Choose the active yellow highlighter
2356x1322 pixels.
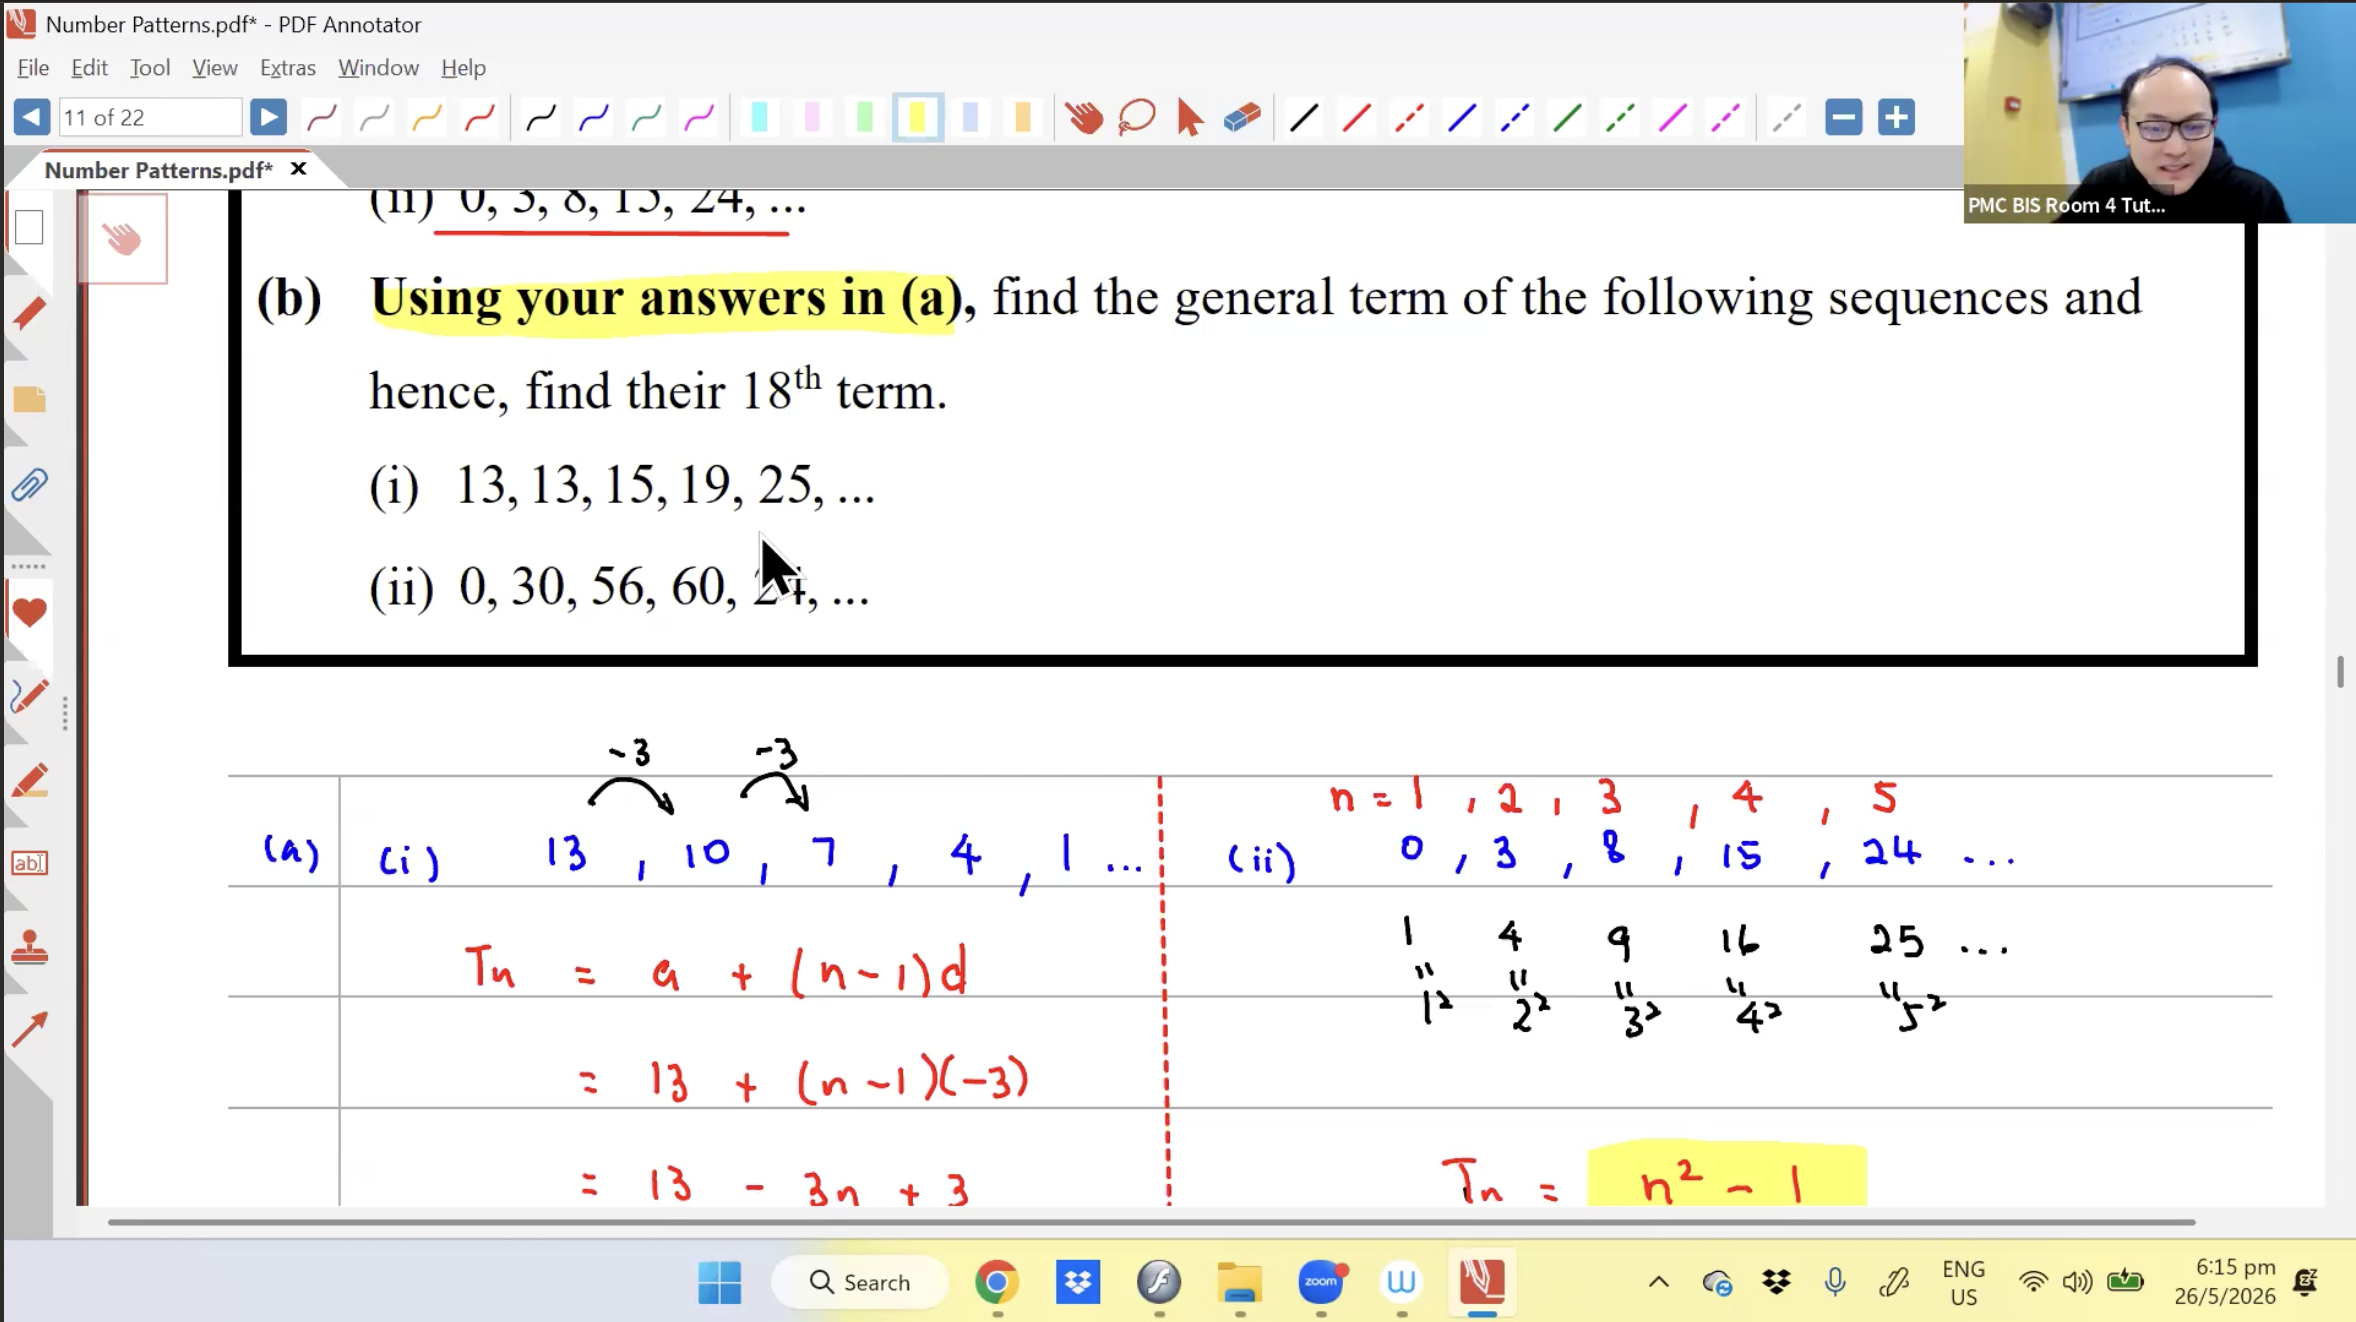[917, 118]
